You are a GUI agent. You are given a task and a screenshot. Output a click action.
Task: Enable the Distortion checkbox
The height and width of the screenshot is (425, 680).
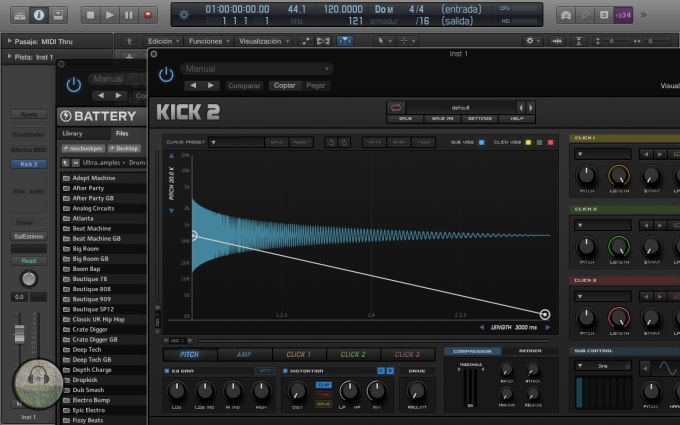(x=285, y=371)
